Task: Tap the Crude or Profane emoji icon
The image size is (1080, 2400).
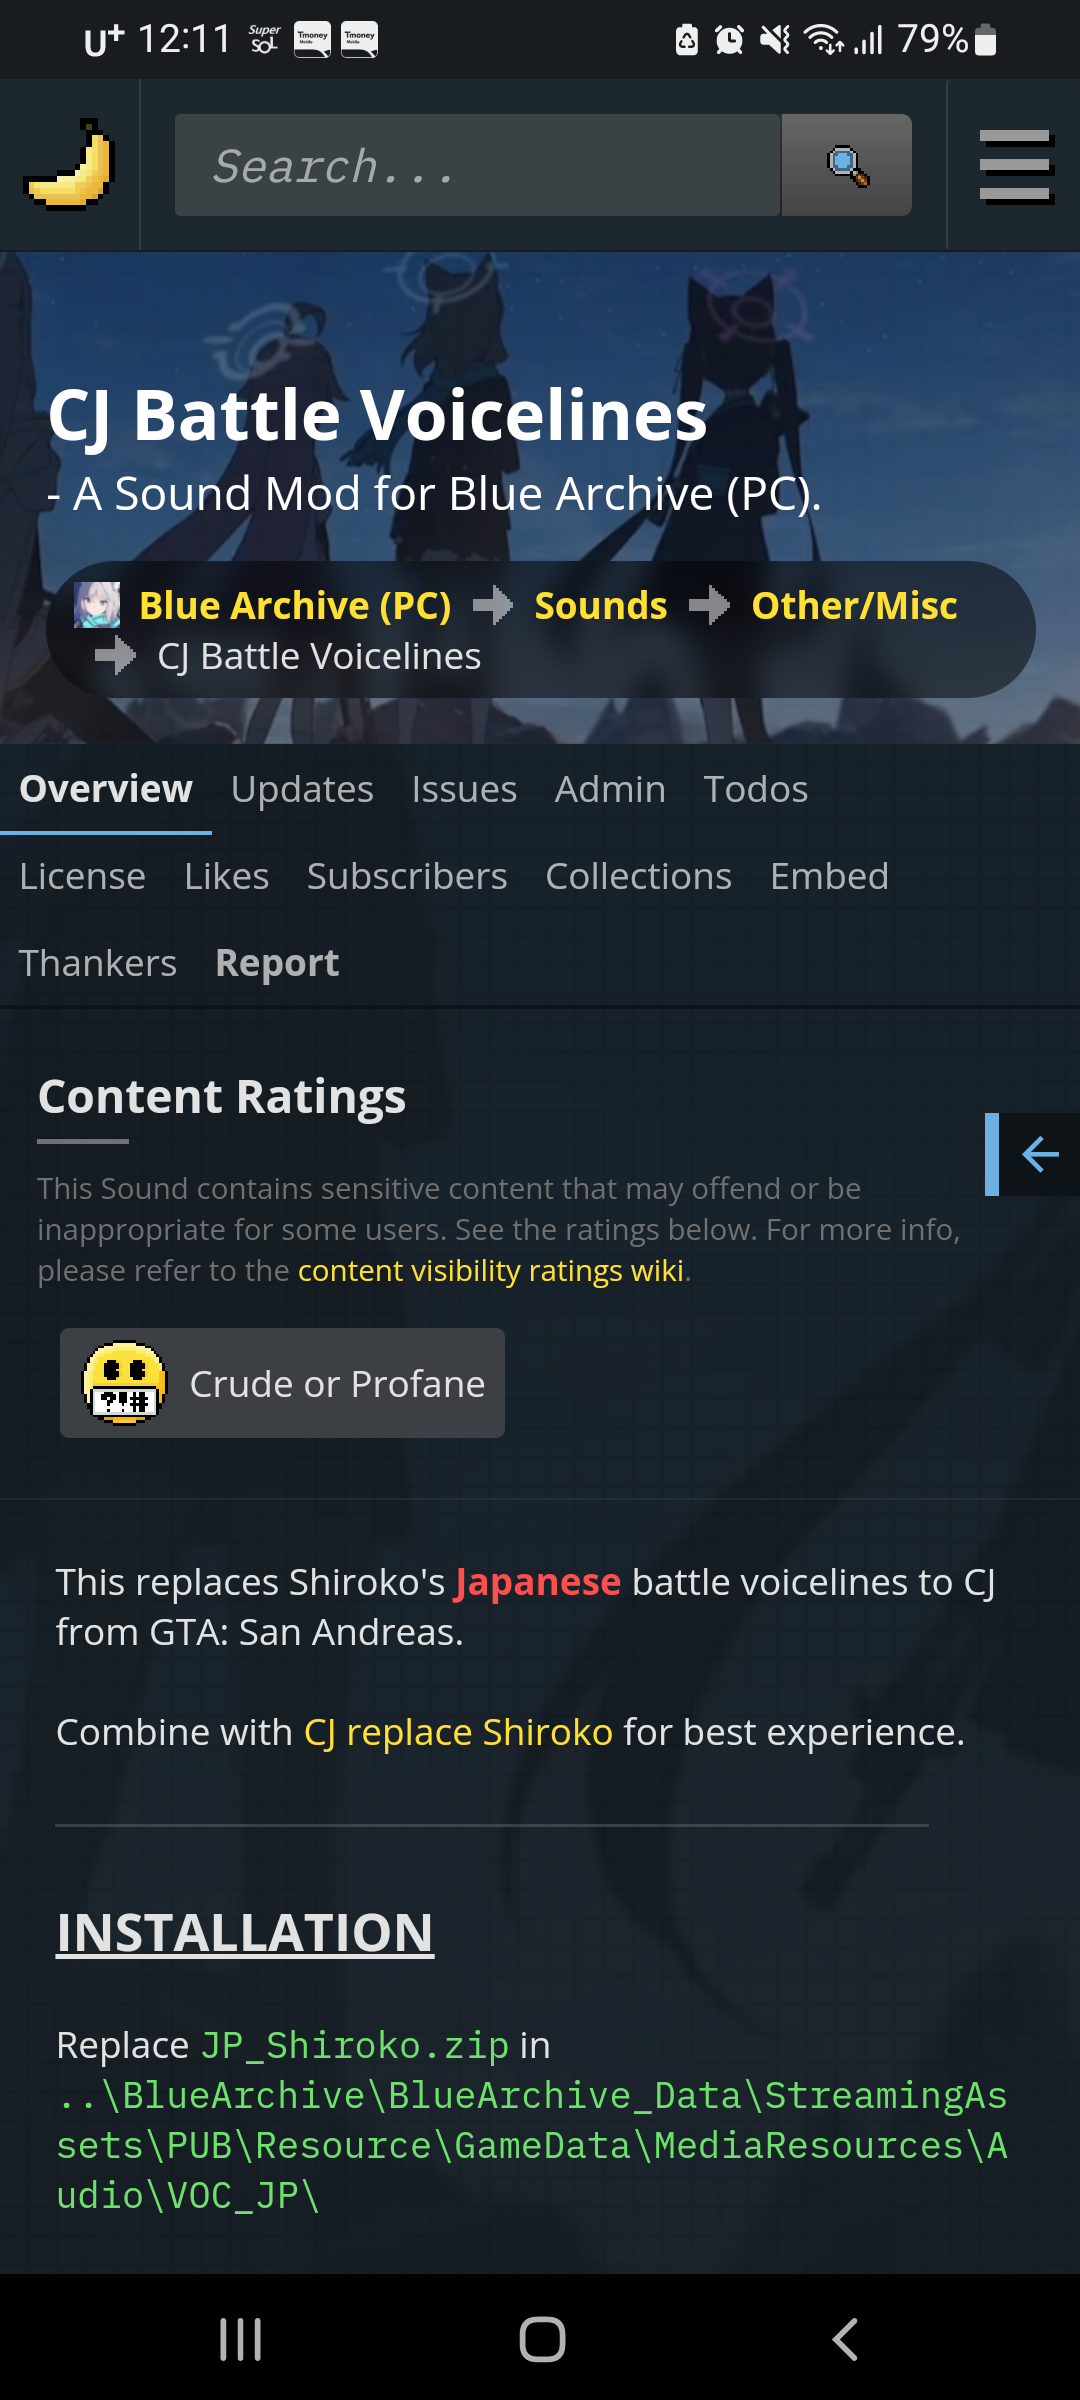Action: pos(124,1383)
